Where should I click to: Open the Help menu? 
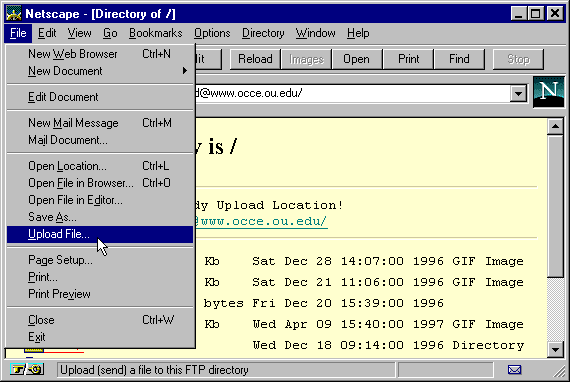[x=358, y=33]
